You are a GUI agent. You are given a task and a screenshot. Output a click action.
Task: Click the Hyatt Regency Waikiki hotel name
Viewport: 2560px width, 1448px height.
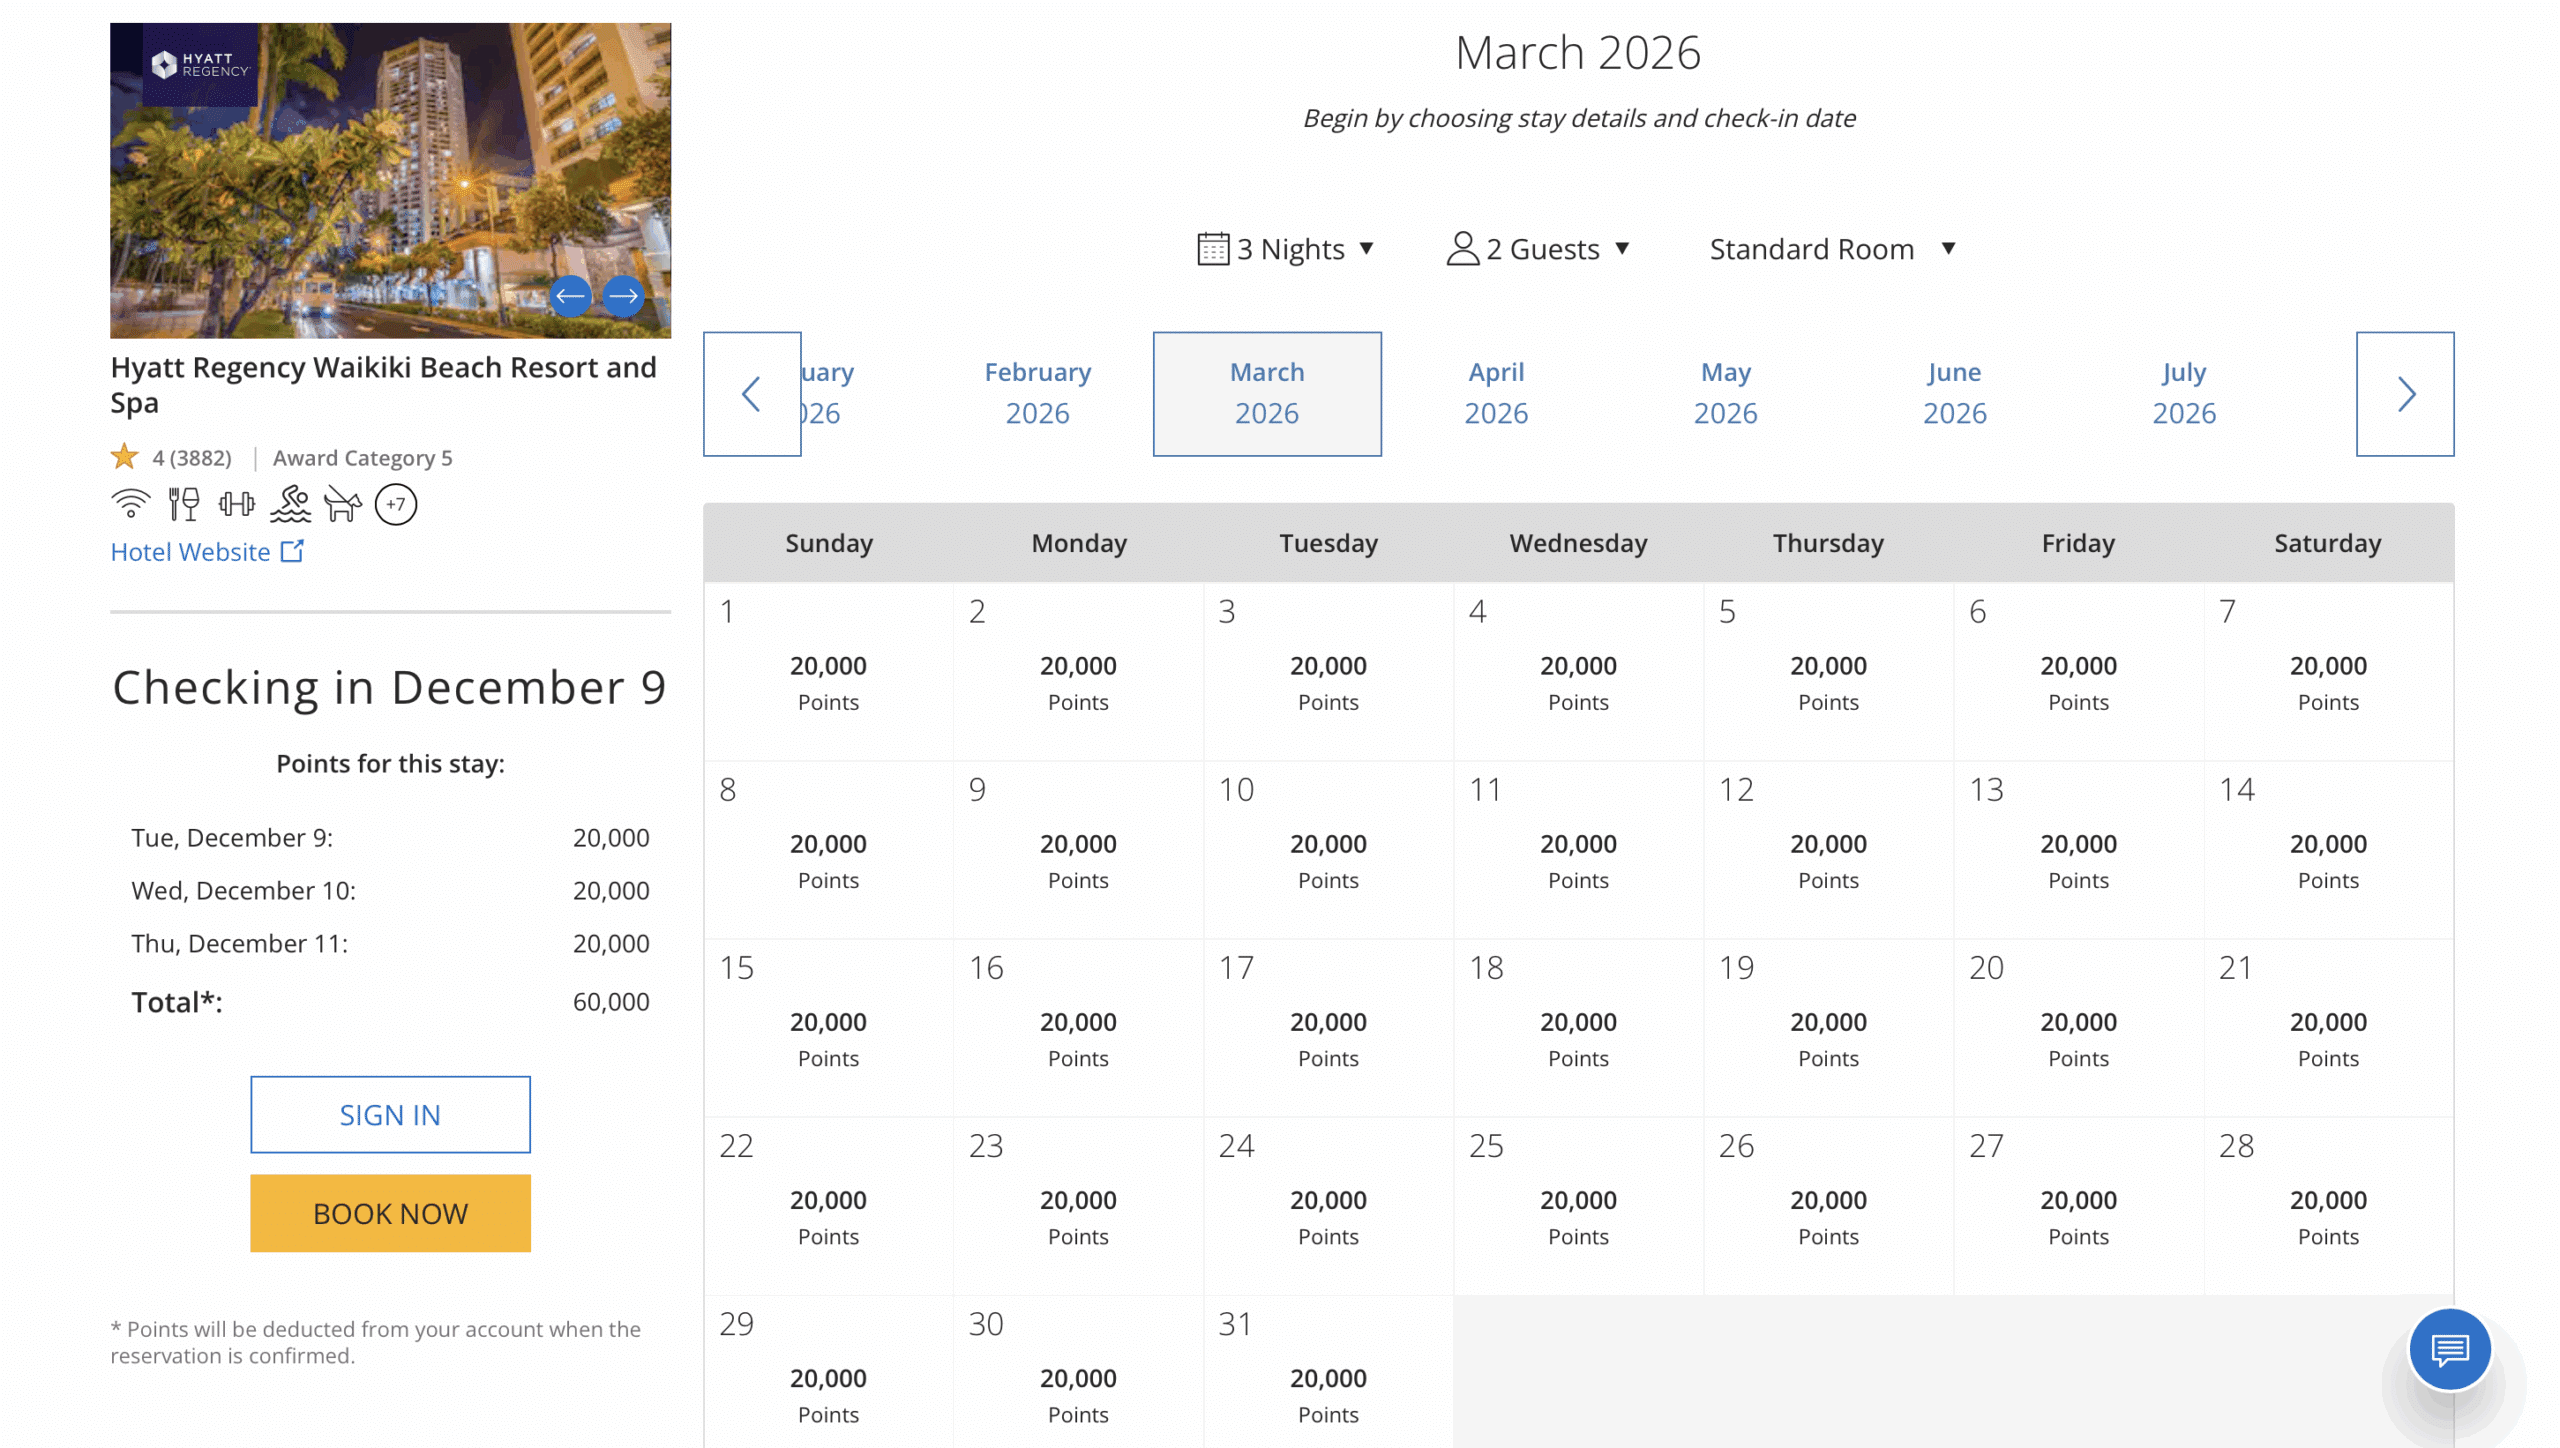(384, 385)
